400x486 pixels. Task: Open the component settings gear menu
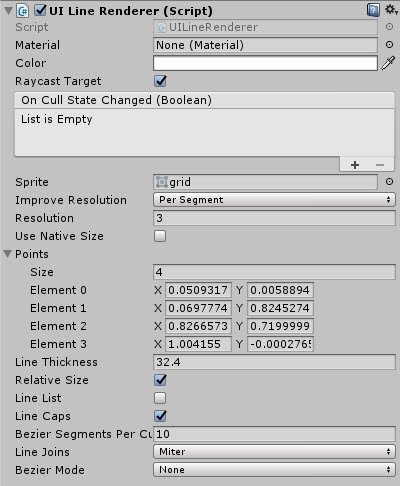pos(391,10)
